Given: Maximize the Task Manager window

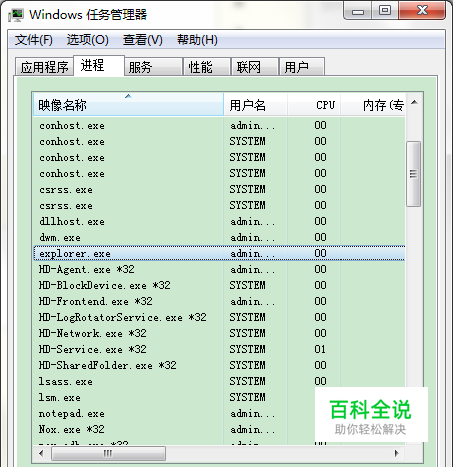Looking at the screenshot, I should [x=385, y=10].
